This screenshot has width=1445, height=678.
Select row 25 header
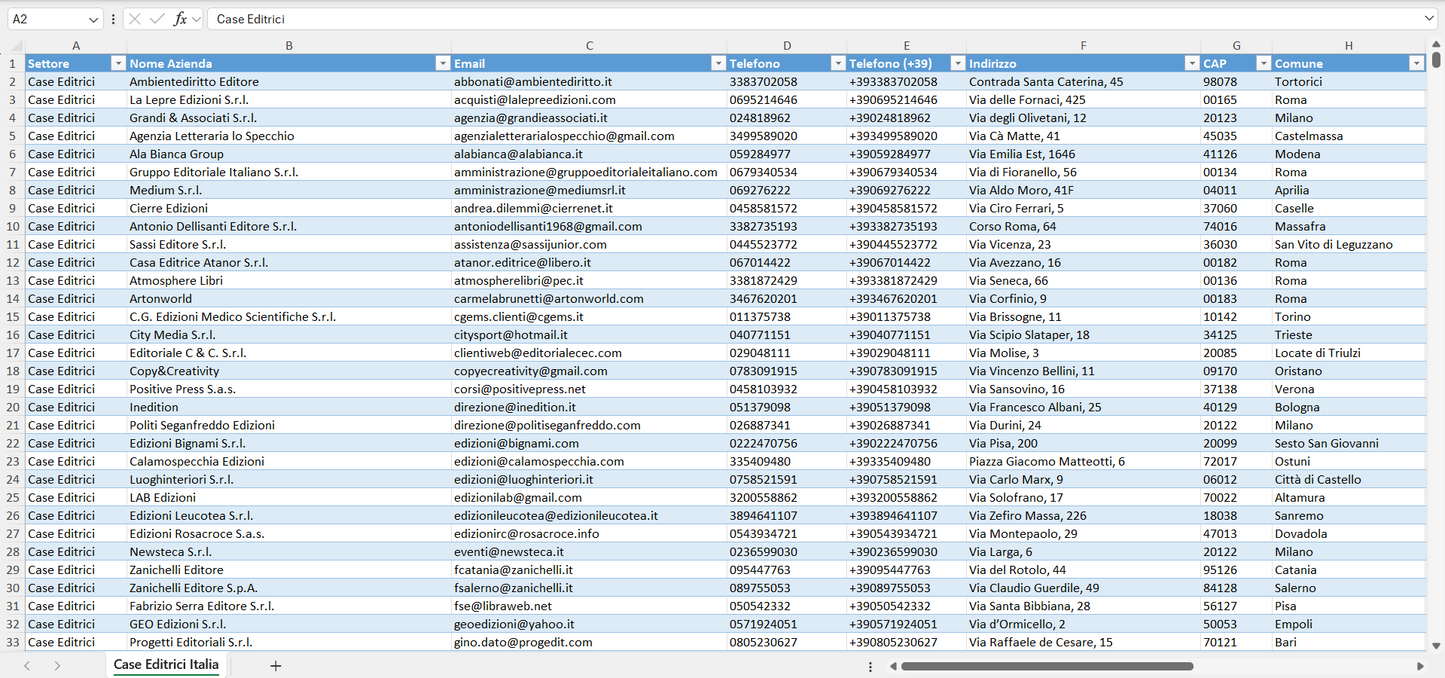tap(13, 497)
